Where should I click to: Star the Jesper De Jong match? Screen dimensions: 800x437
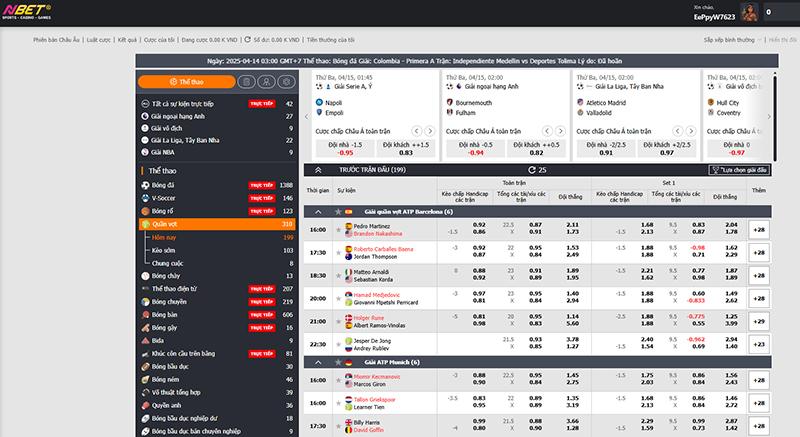pyautogui.click(x=338, y=345)
